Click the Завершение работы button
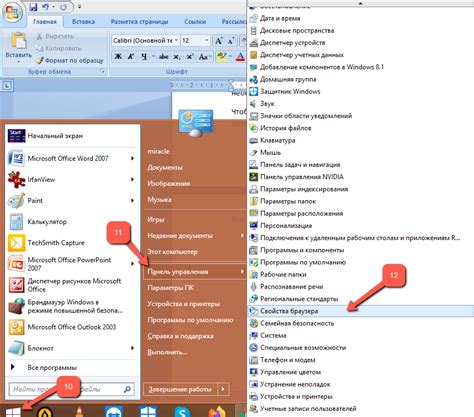Viewport: 474px width, 417px height. (180, 389)
